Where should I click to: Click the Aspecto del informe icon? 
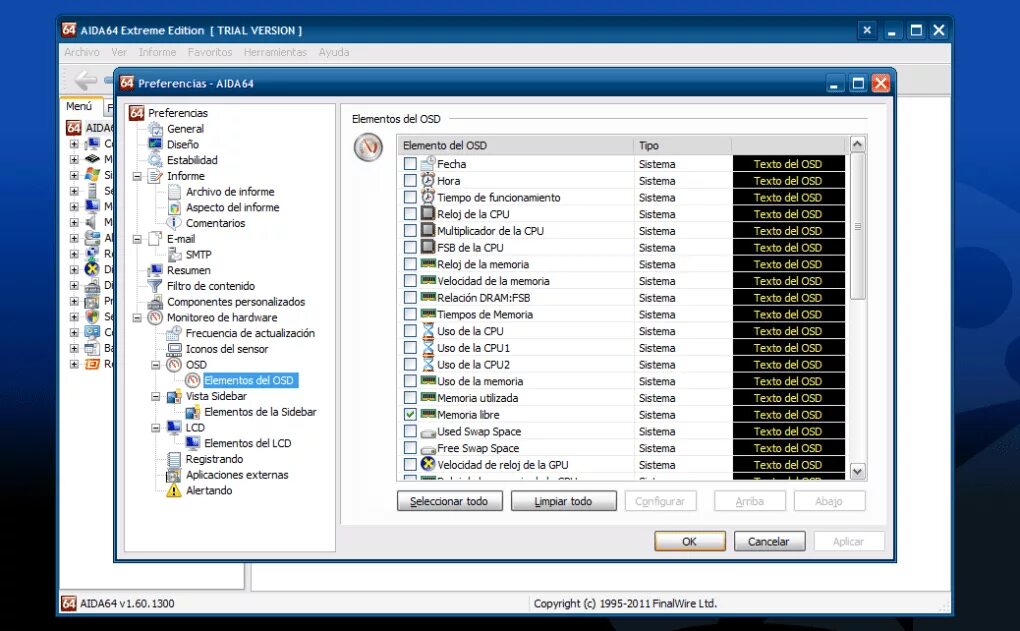174,208
